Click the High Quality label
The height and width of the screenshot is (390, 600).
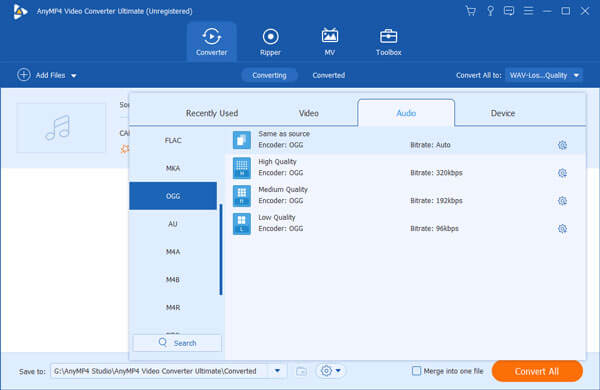pyautogui.click(x=277, y=162)
